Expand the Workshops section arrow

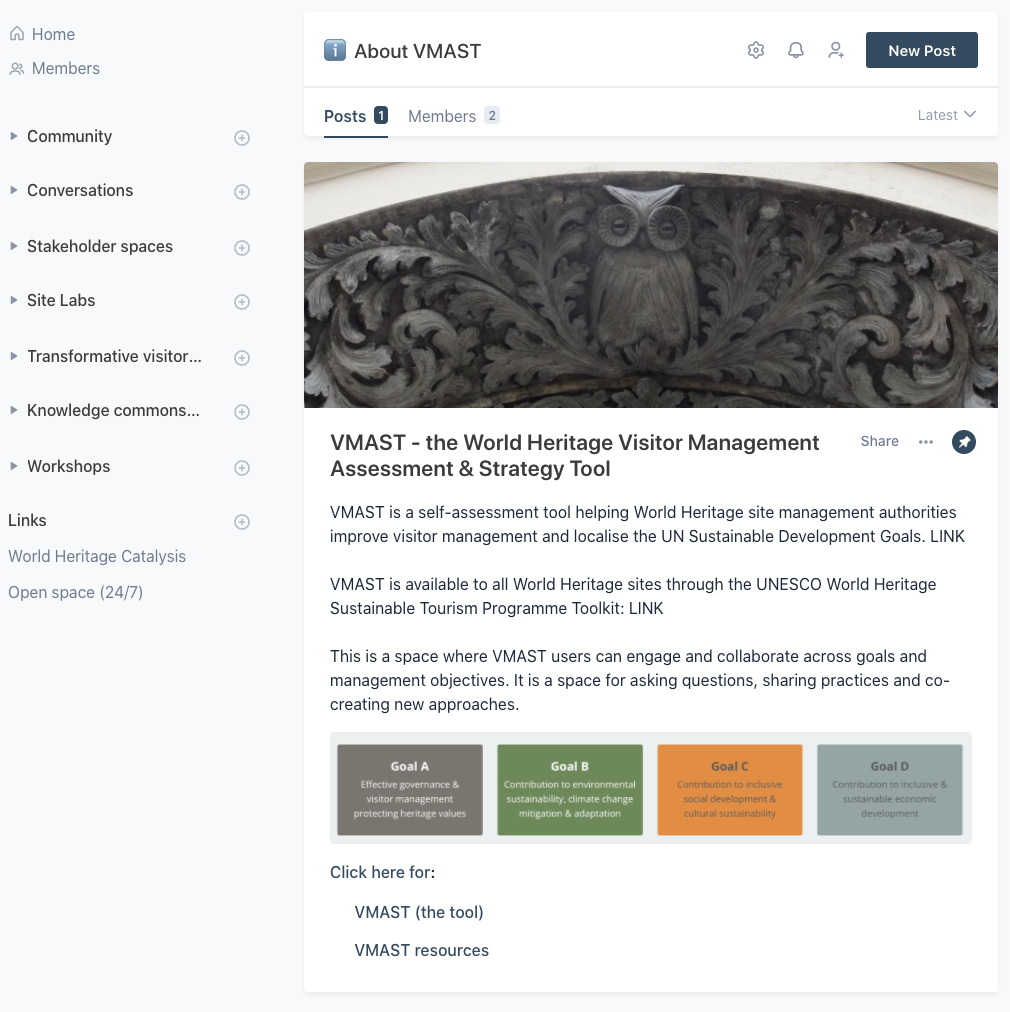tap(14, 466)
